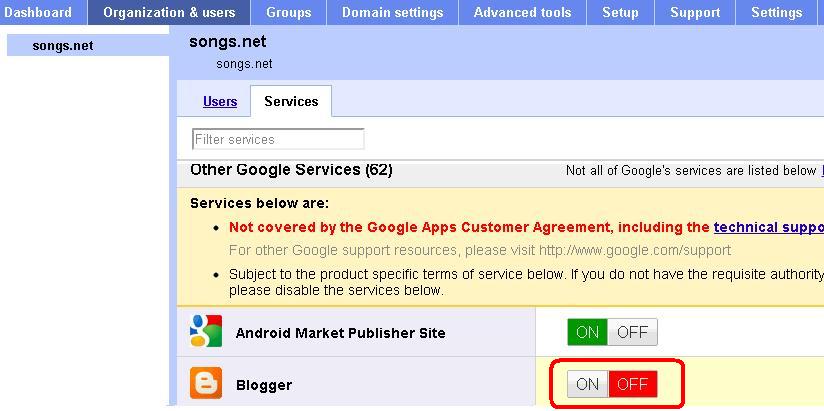This screenshot has height=411, width=824.
Task: Go to the Groups tab
Action: [289, 13]
